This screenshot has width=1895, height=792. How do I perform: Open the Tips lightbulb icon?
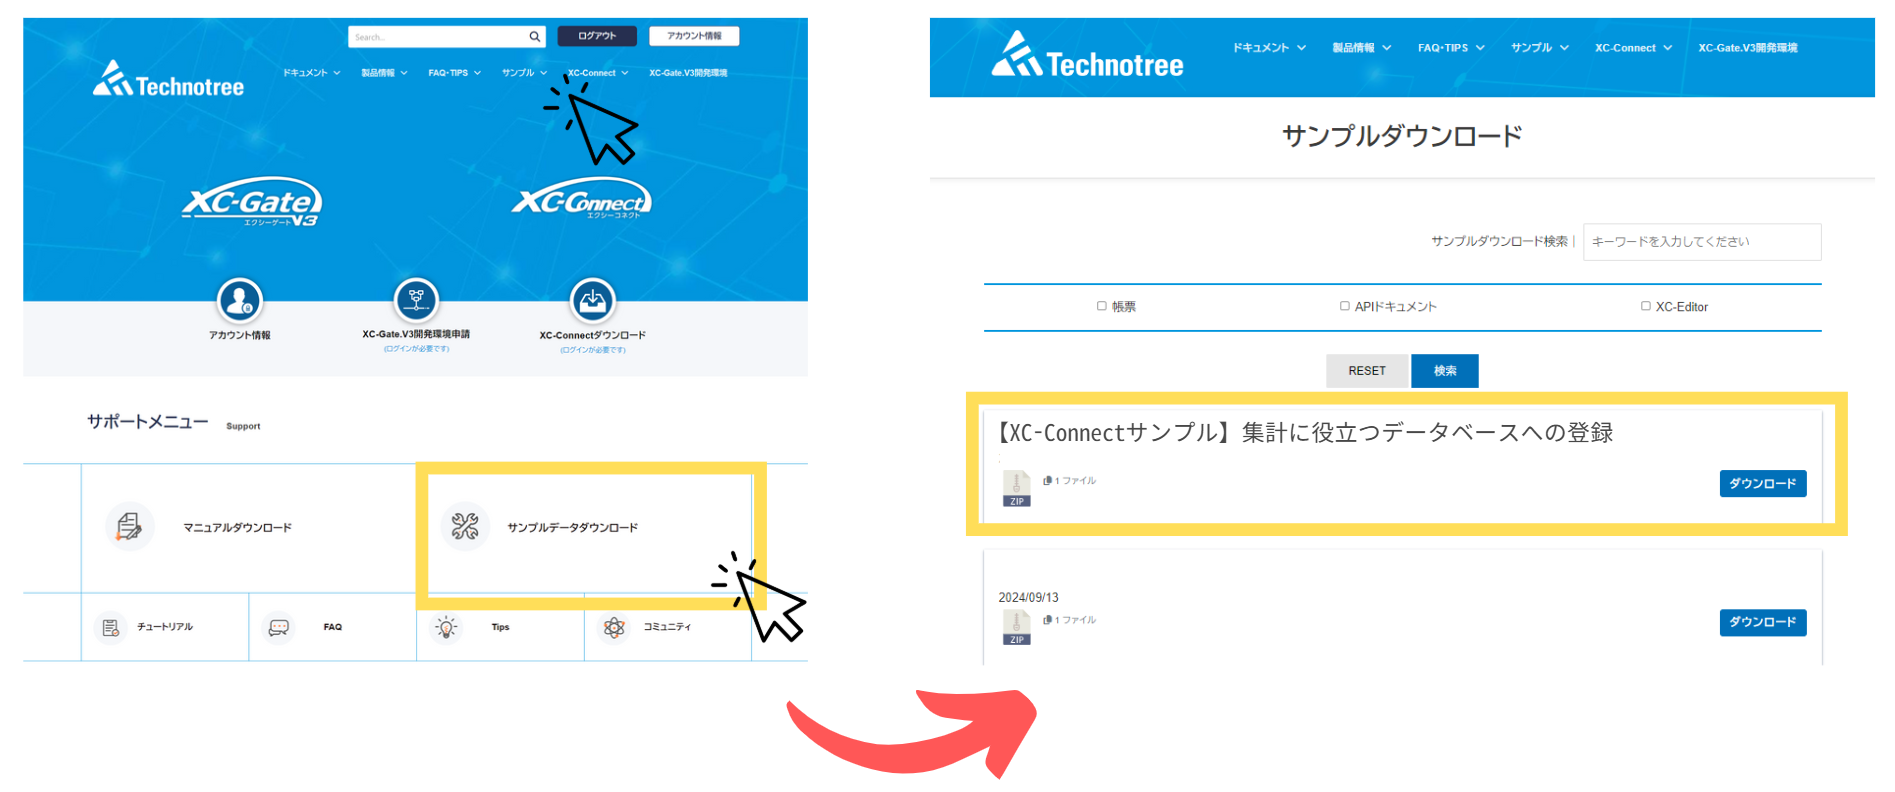(446, 627)
